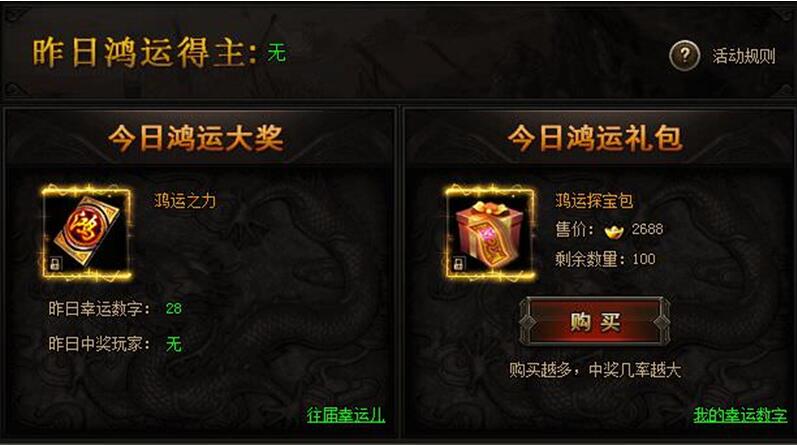The height and width of the screenshot is (445, 797).
Task: Click the 鸿运之力 prize name label
Action: tap(185, 201)
